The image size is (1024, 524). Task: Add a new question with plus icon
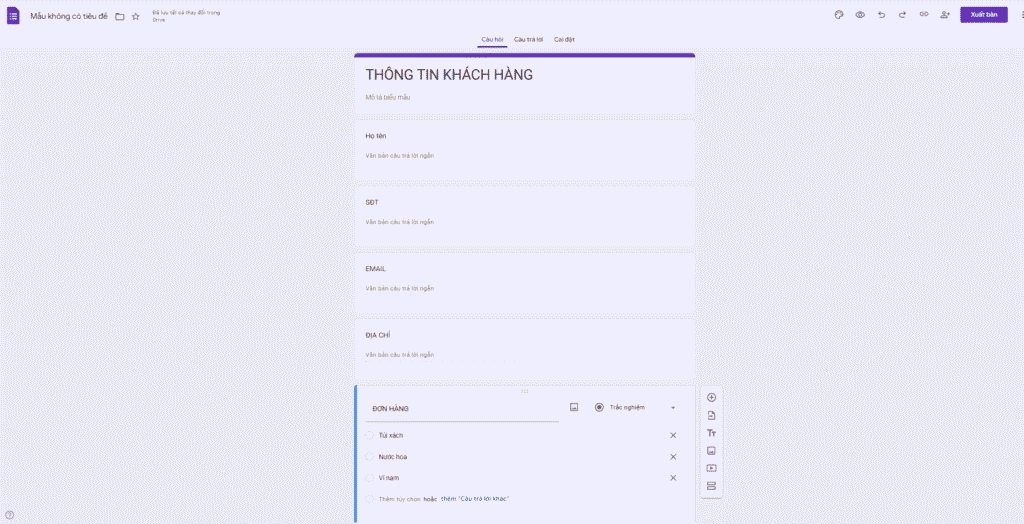tap(712, 397)
